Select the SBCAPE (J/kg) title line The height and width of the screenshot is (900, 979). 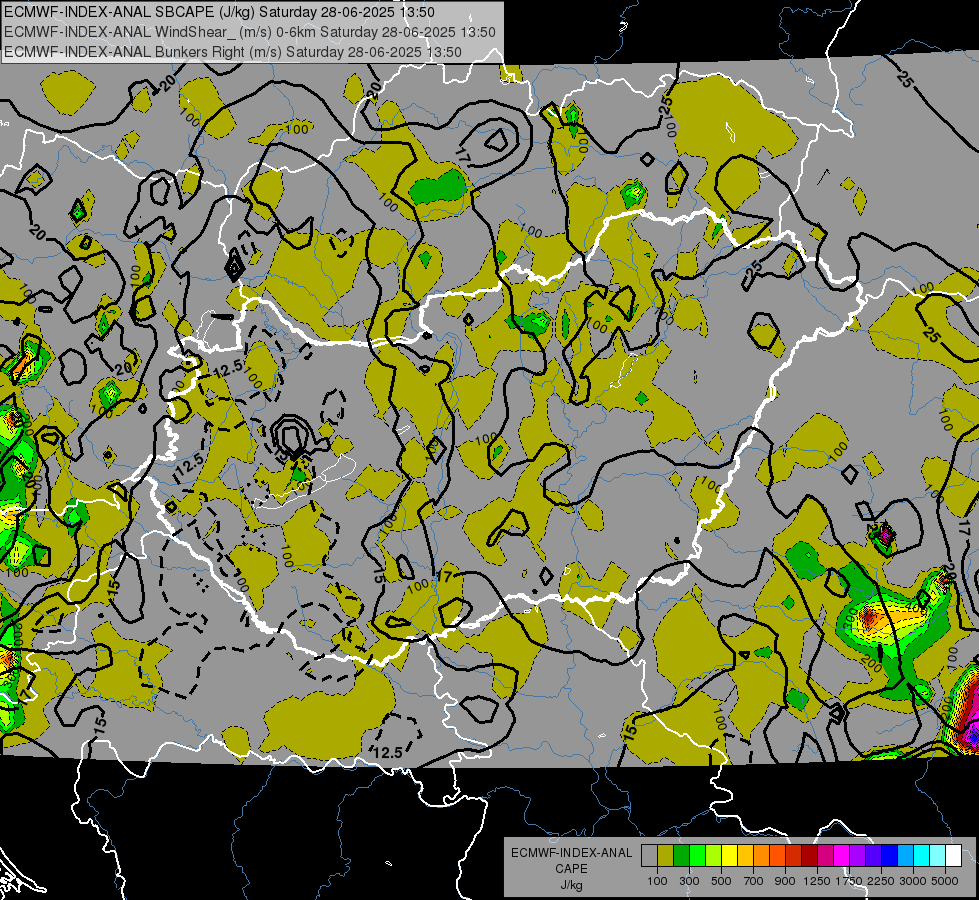click(220, 12)
